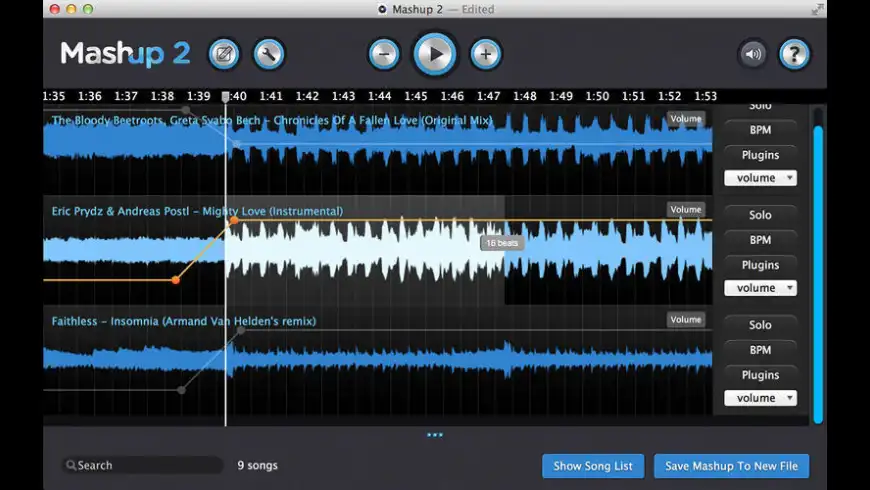Click the speaker volume icon
The width and height of the screenshot is (870, 490).
tap(753, 54)
